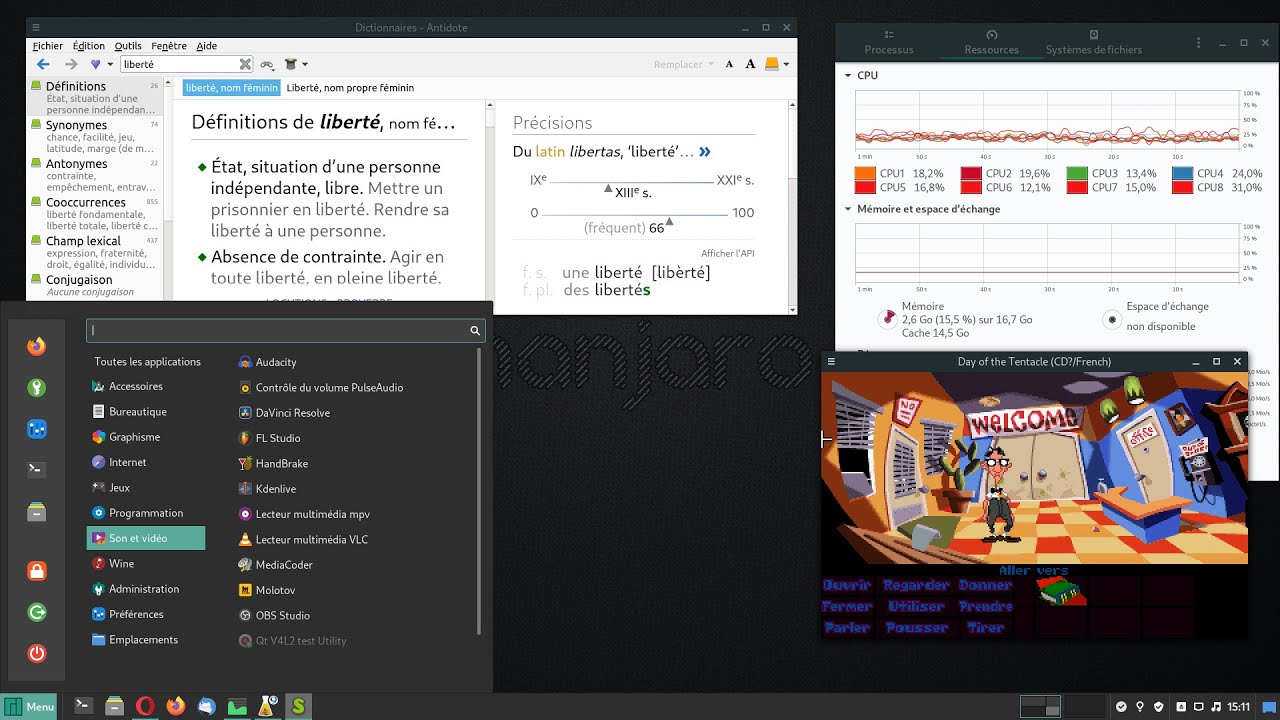The width and height of the screenshot is (1280, 720).
Task: Open the Champ lexical dictionary in sidebar
Action: pyautogui.click(x=95, y=253)
